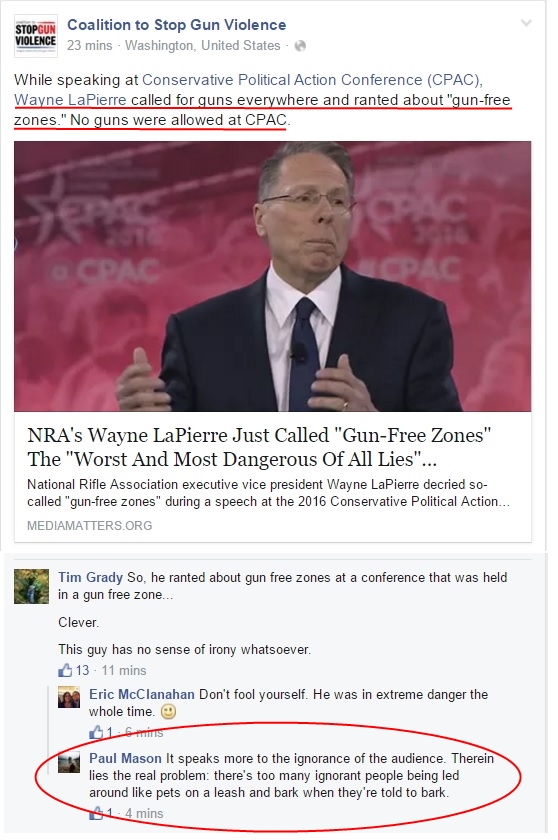Viewport: 558px width, 840px height.
Task: Click the 23 mins post timestamp
Action: (x=89, y=46)
